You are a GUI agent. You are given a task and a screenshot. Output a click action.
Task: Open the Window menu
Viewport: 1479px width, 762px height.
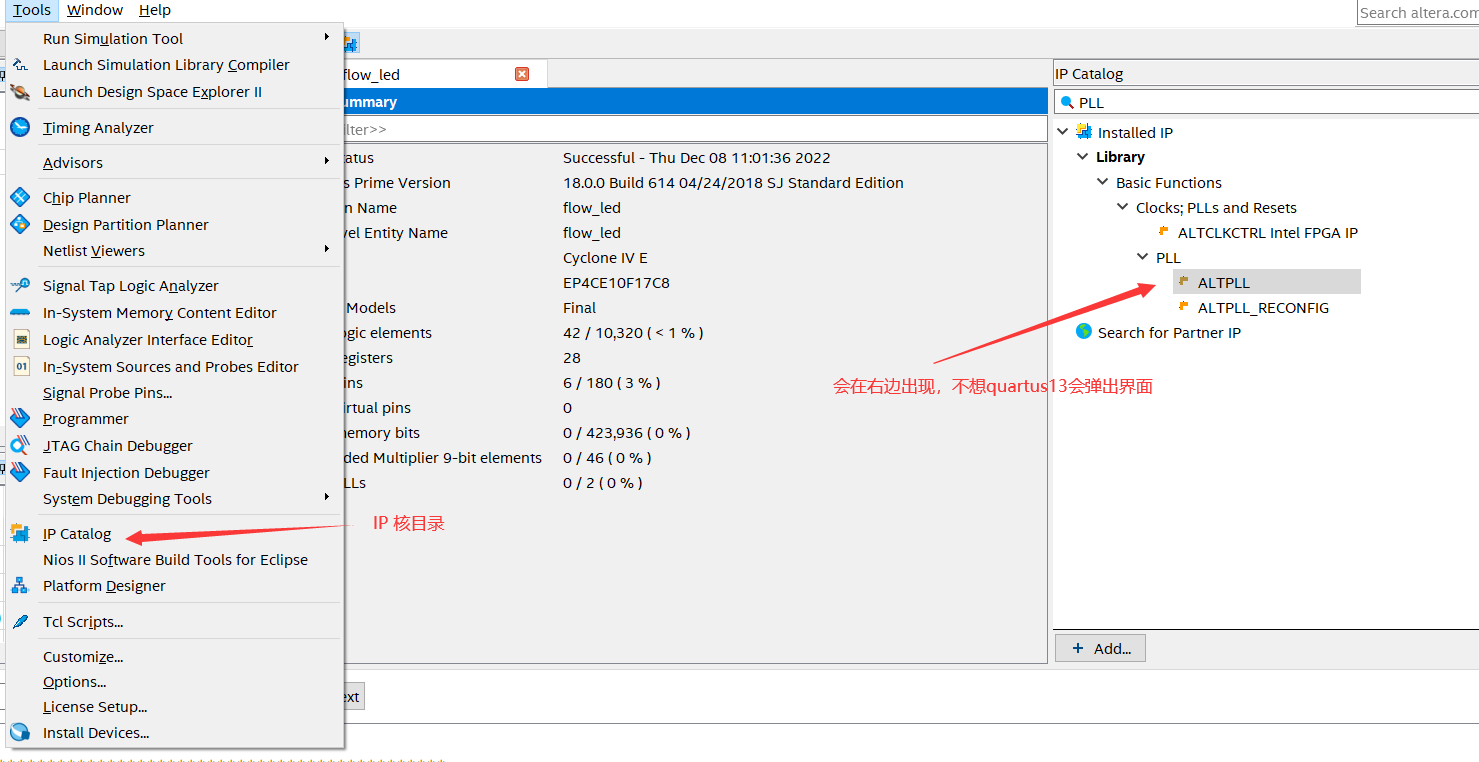pyautogui.click(x=95, y=10)
